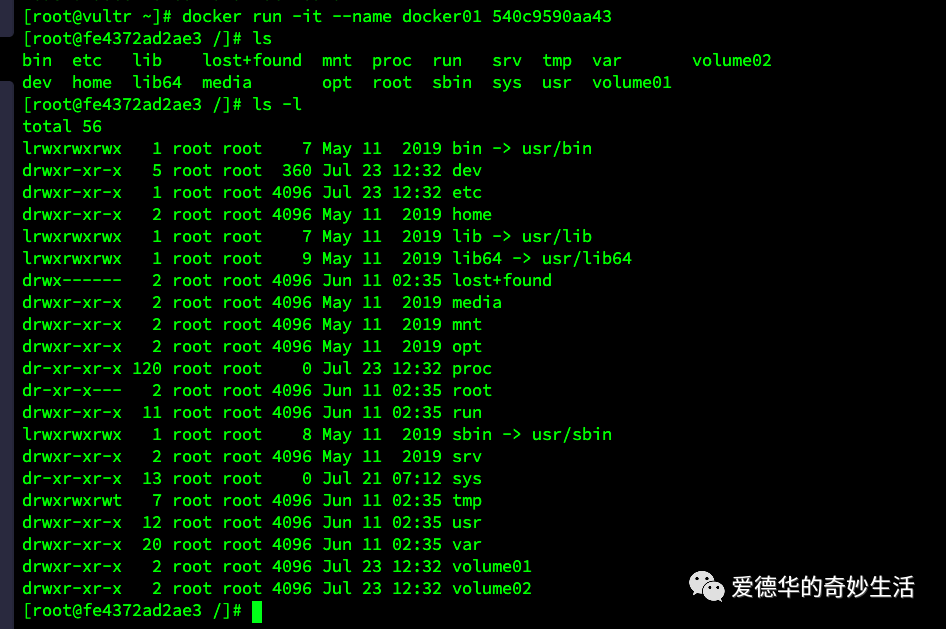Click volume02 in the long listing

click(492, 589)
